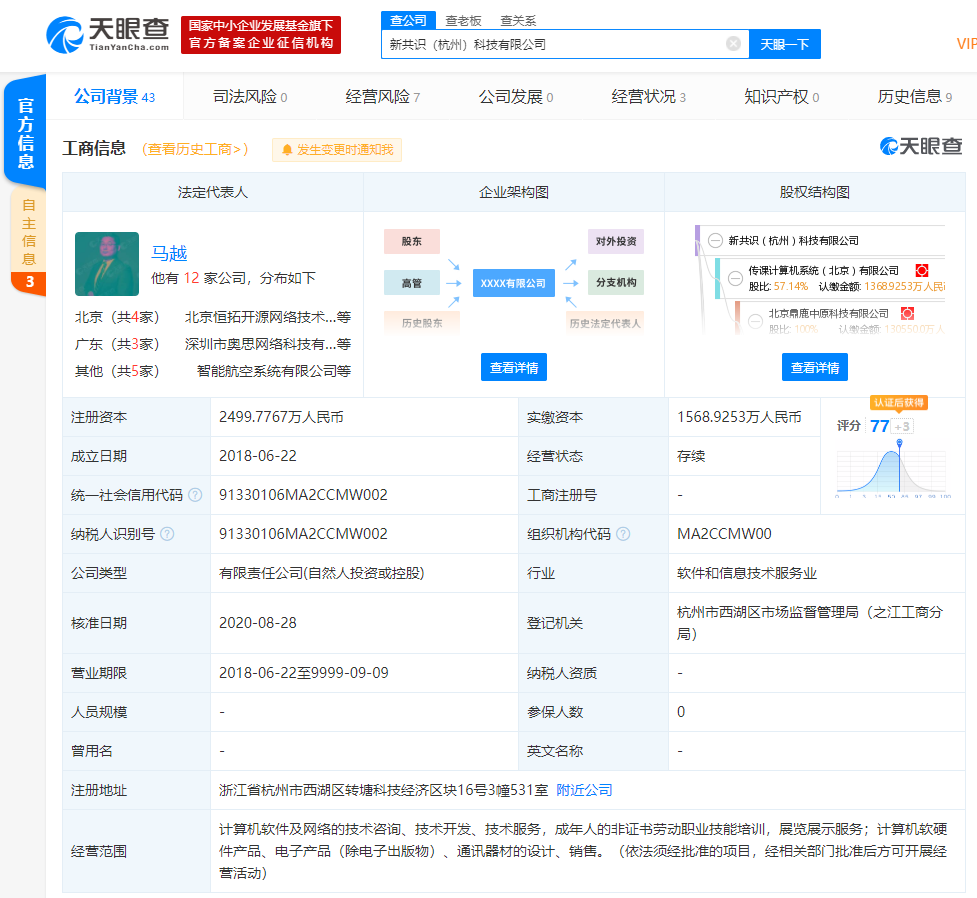Click the TianYanCha logo in the header
The width and height of the screenshot is (977, 898).
pos(108,33)
